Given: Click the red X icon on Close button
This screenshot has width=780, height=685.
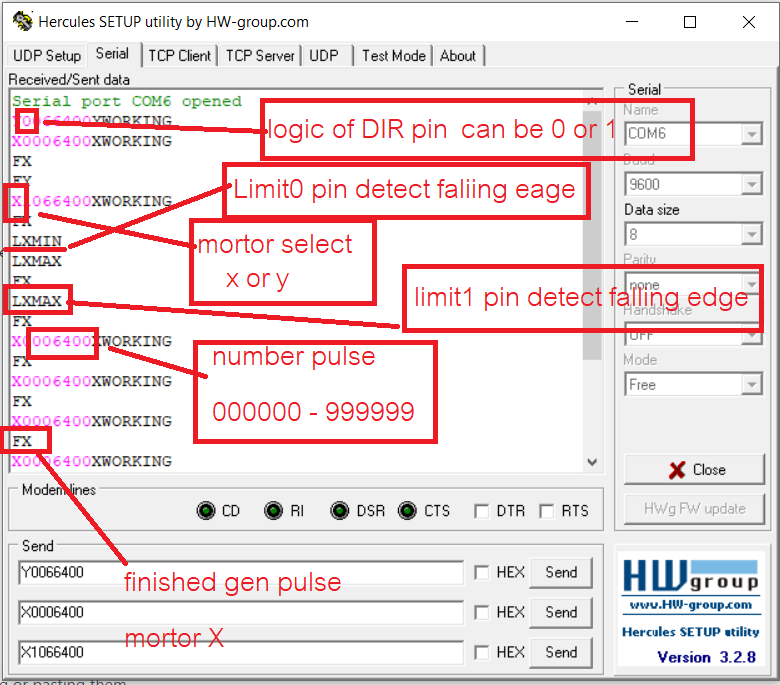Looking at the screenshot, I should coord(677,470).
